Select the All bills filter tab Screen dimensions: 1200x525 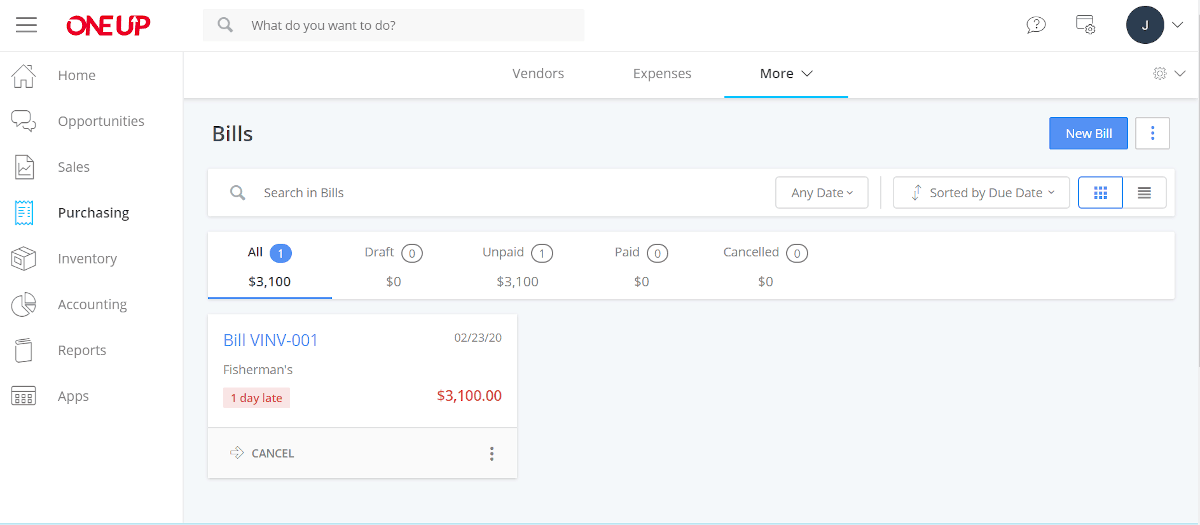coord(270,266)
